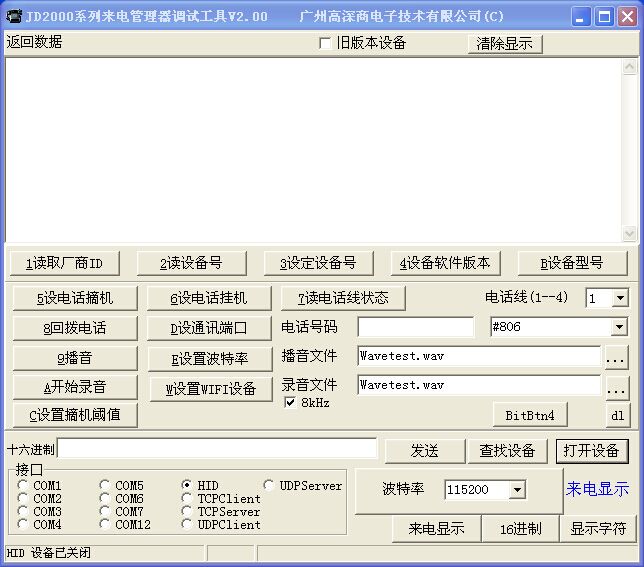
Task: Click 8回拨电话 button
Action: (75, 328)
